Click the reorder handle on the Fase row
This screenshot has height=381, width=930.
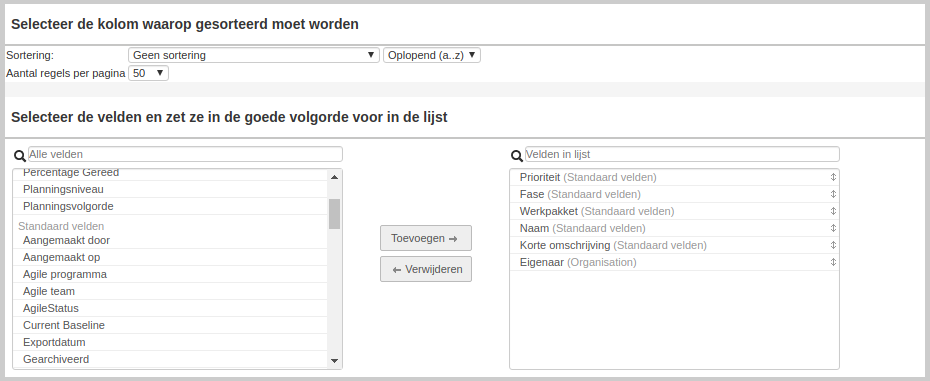pos(833,194)
